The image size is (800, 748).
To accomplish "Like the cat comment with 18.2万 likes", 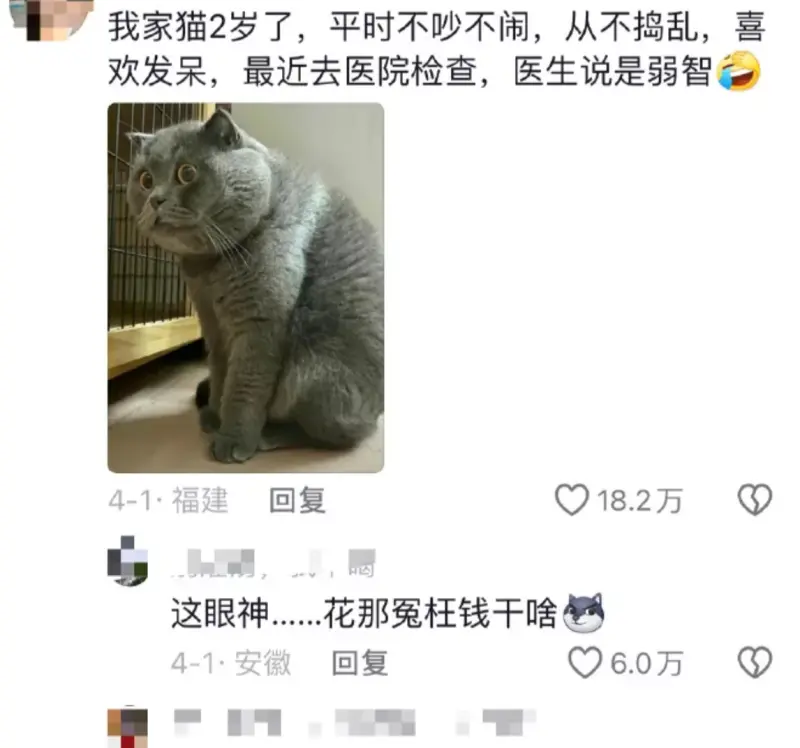I will 572,500.
